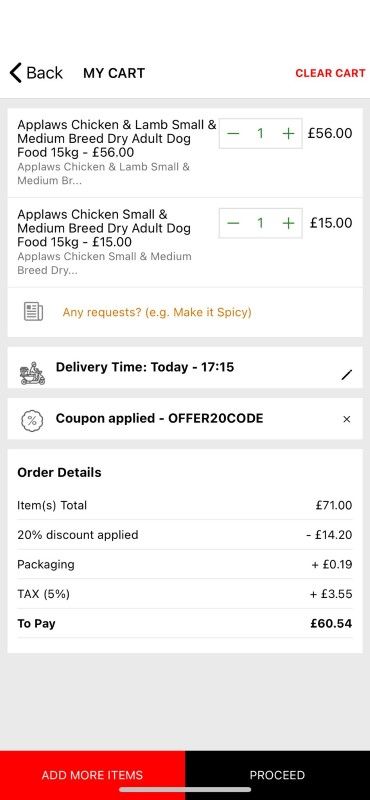Tap the Coupon applied row text
The width and height of the screenshot is (370, 800).
point(159,419)
